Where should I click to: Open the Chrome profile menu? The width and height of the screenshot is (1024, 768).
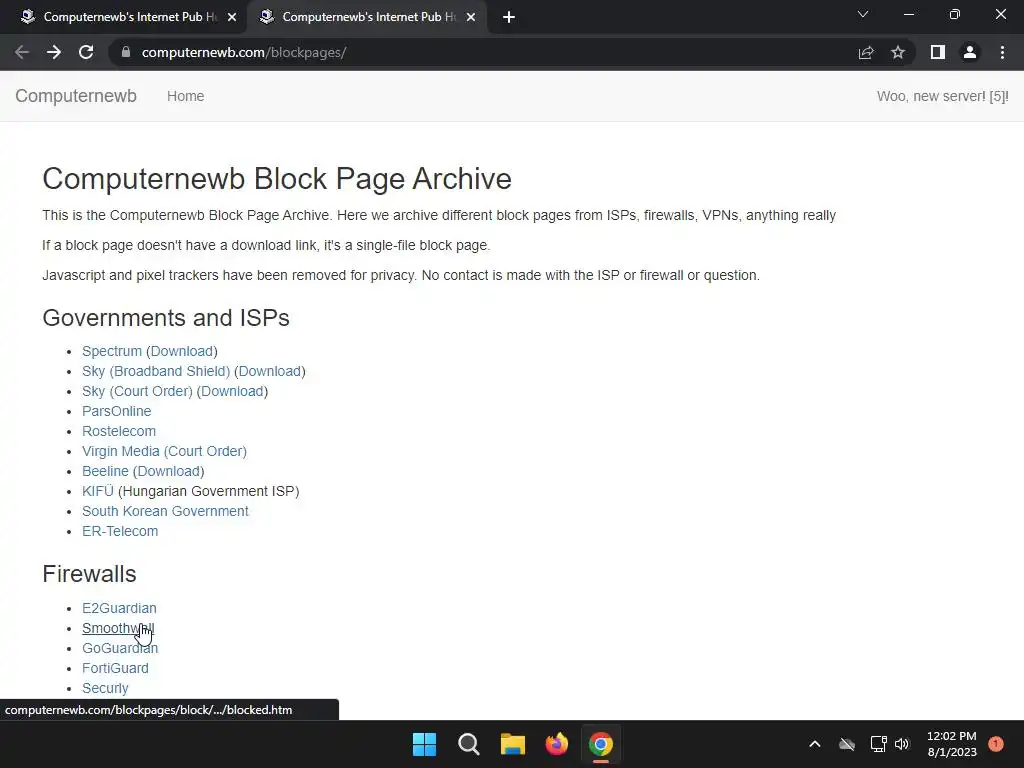pyautogui.click(x=970, y=52)
